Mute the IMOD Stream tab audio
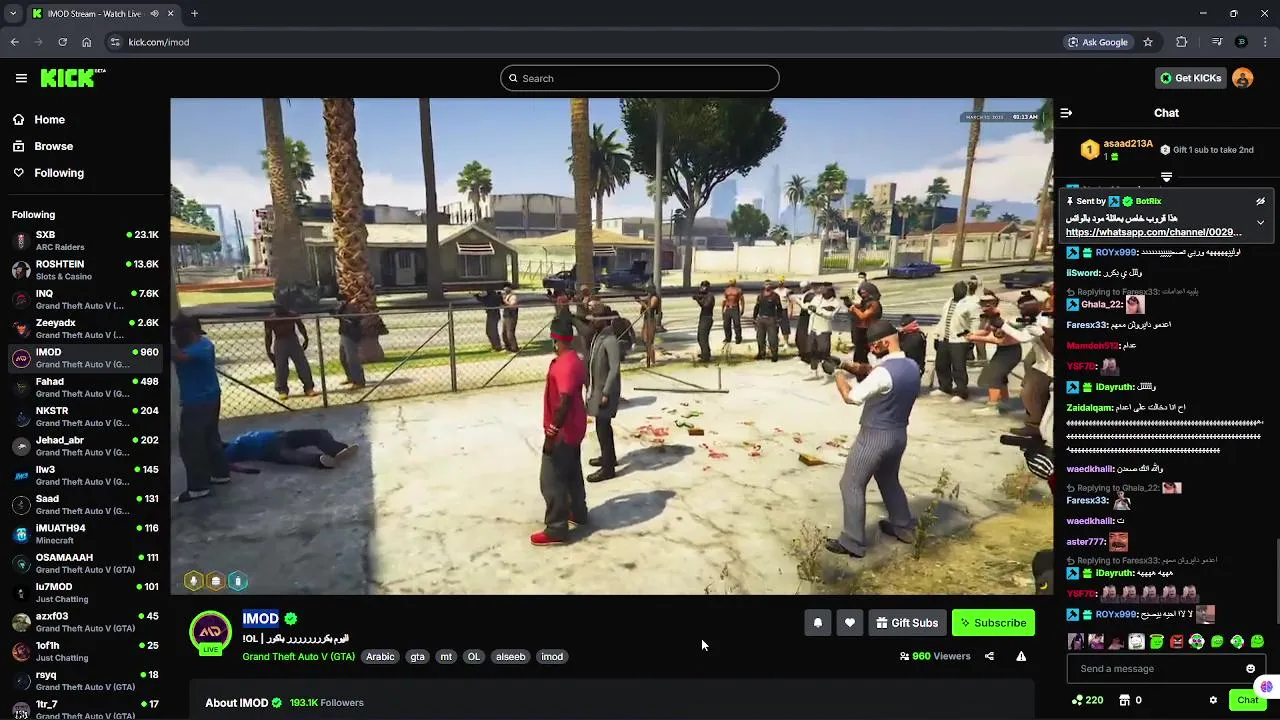Screen dimensions: 1280x720 [x=155, y=14]
